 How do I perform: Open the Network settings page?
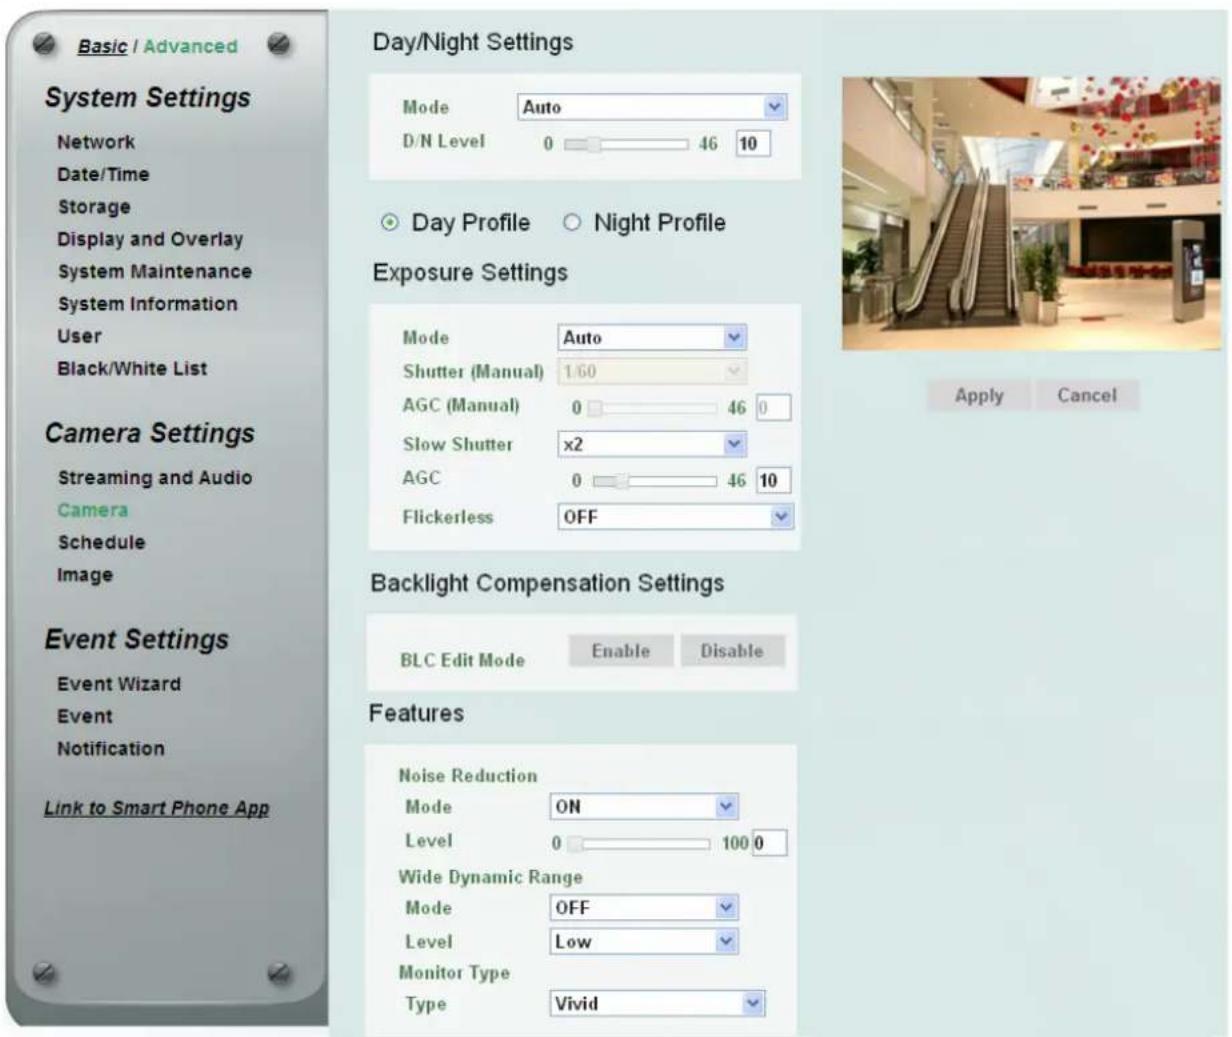point(96,142)
